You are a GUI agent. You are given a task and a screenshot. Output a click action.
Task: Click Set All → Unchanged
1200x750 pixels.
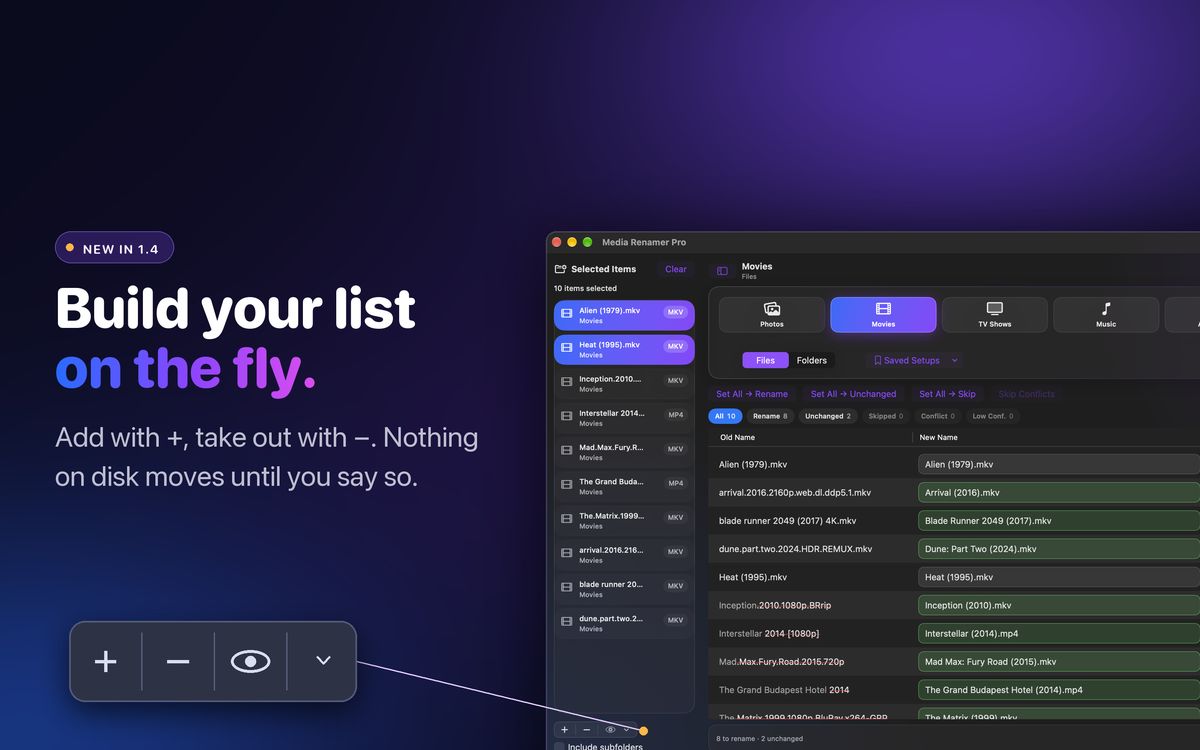click(853, 394)
